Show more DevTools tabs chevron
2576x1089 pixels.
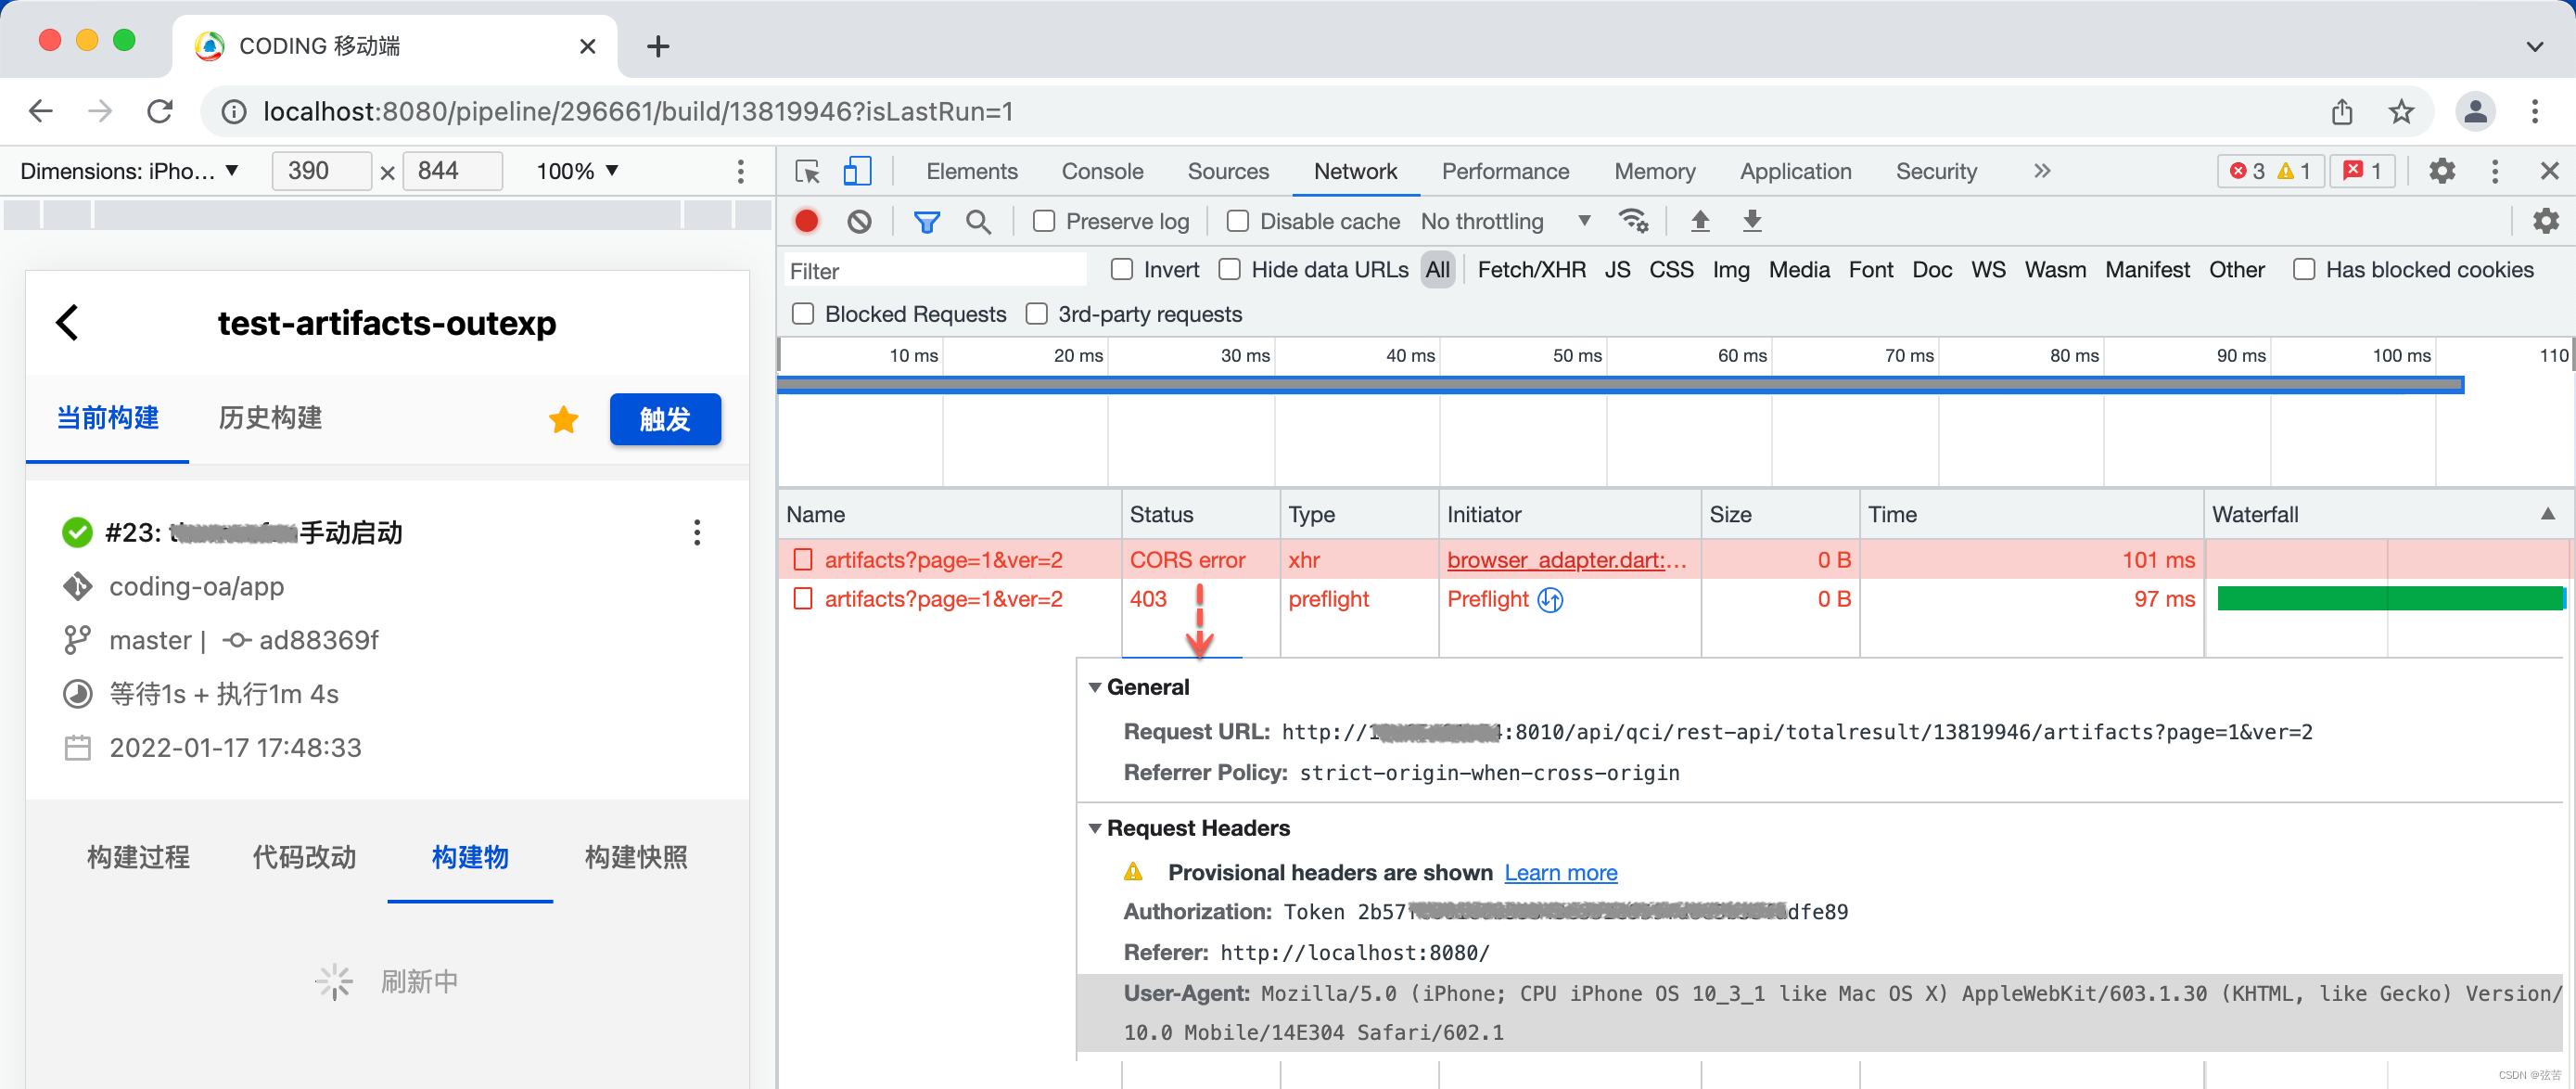point(2042,171)
